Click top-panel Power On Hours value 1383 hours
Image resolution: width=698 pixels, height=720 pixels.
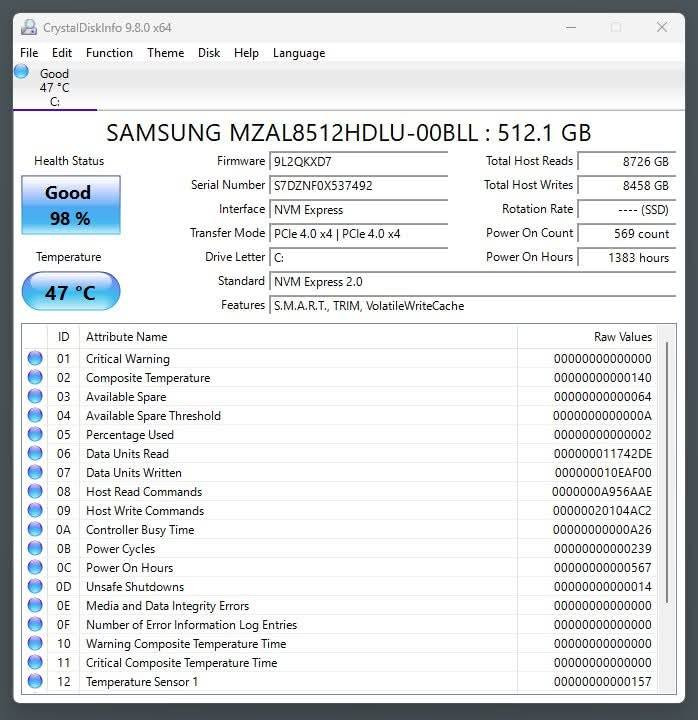pyautogui.click(x=627, y=258)
